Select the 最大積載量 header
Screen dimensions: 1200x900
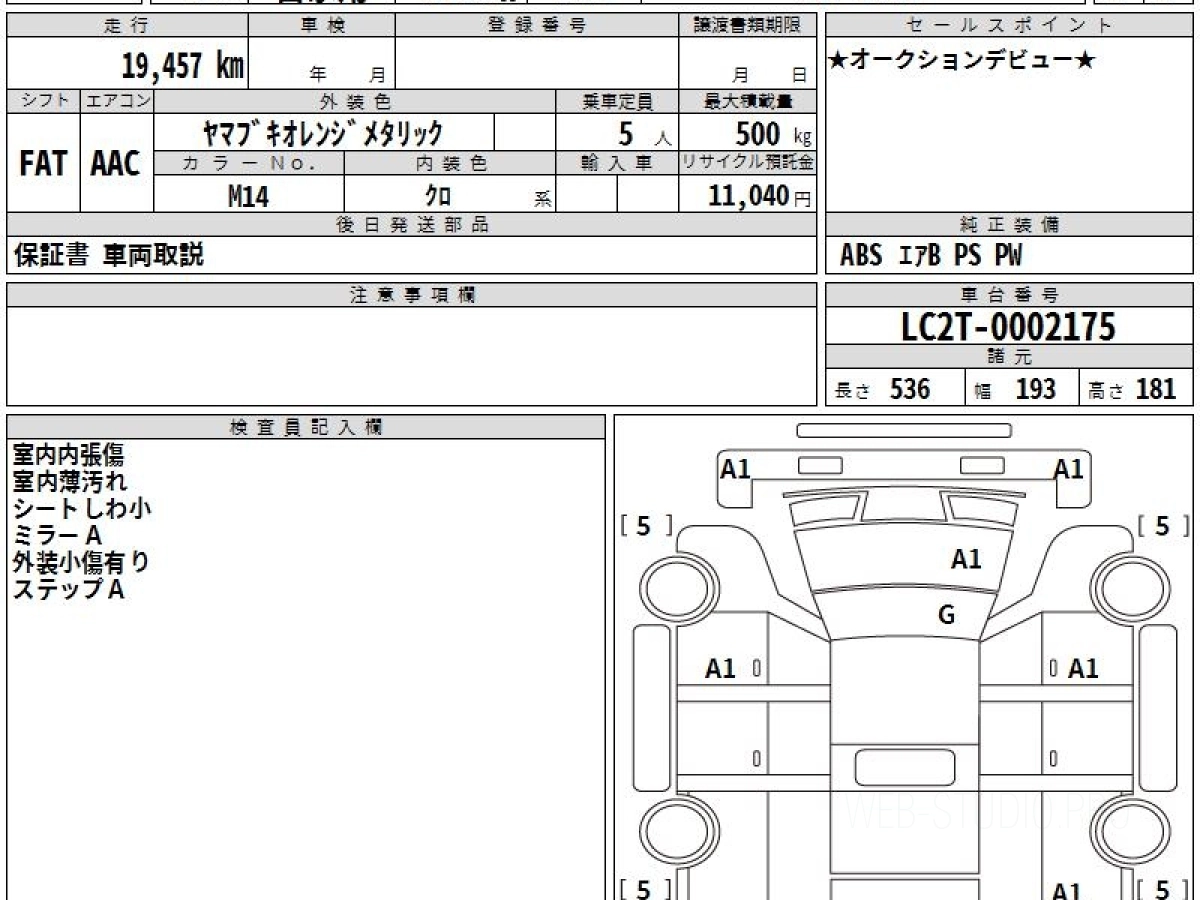(x=748, y=101)
